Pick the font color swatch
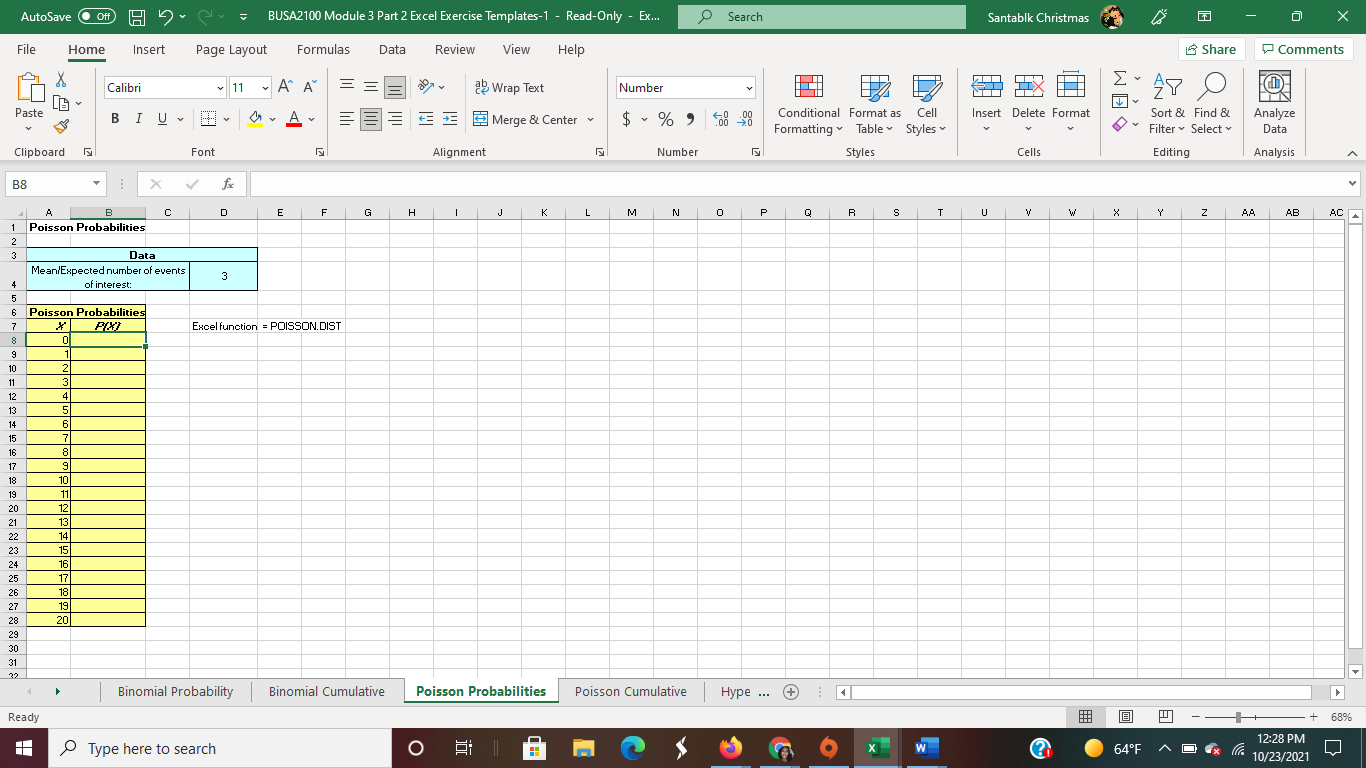This screenshot has height=768, width=1366. pyautogui.click(x=294, y=120)
